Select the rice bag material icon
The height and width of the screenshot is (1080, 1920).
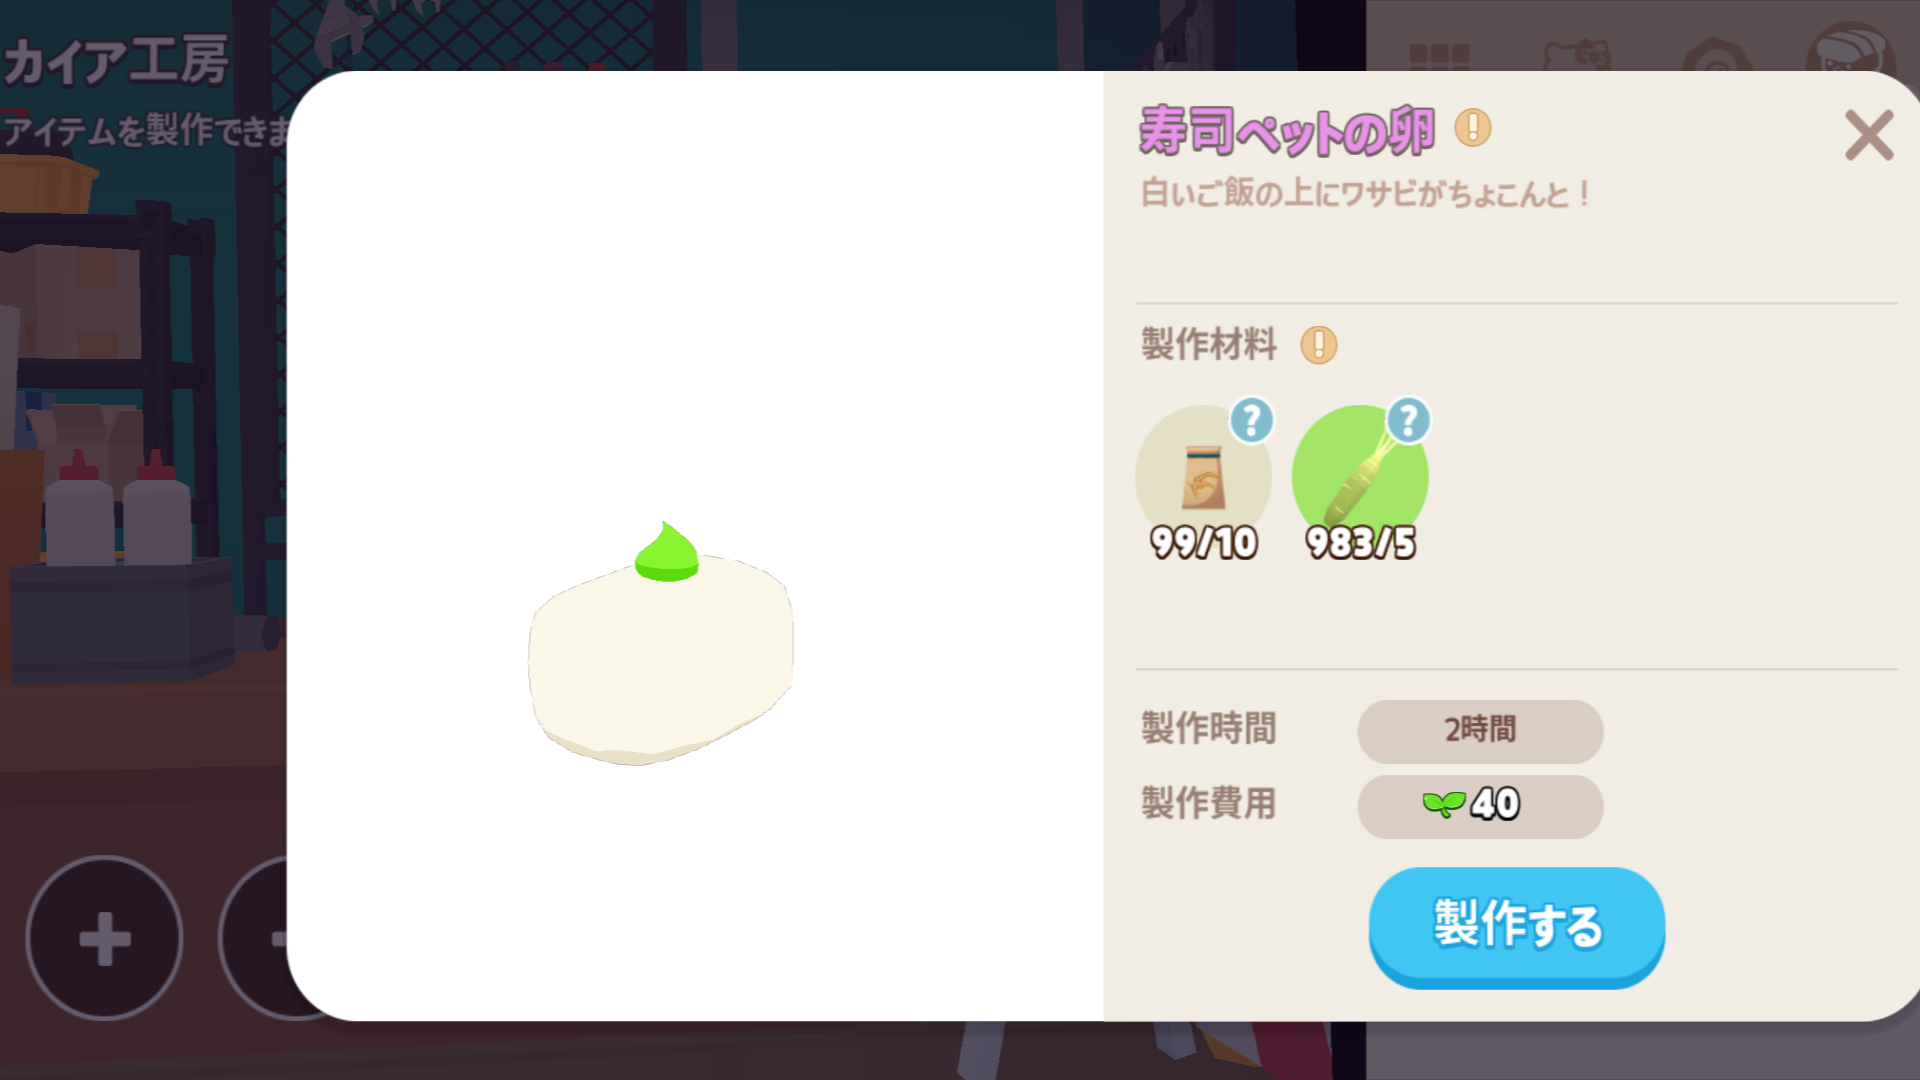1203,476
